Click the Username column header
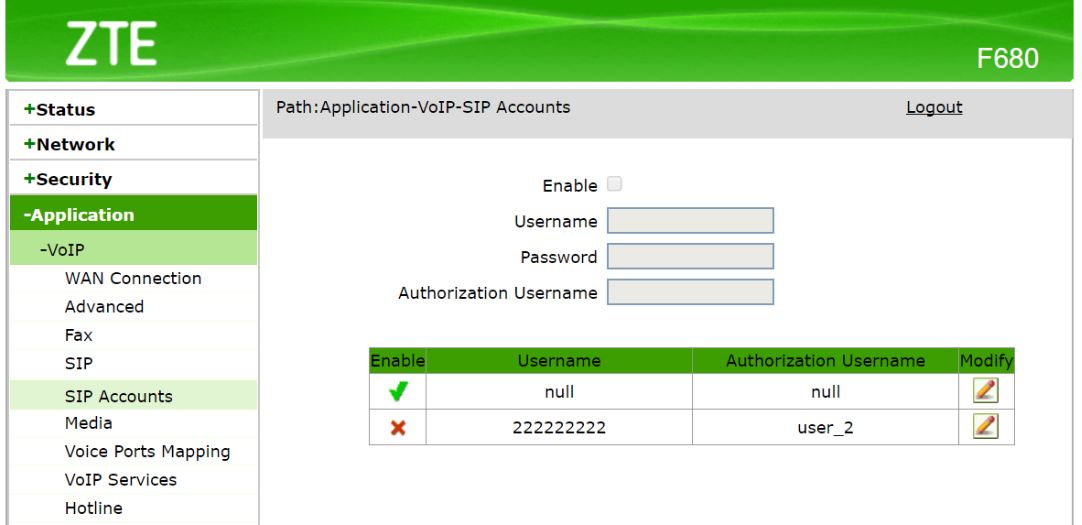The image size is (1082, 525). coord(559,360)
